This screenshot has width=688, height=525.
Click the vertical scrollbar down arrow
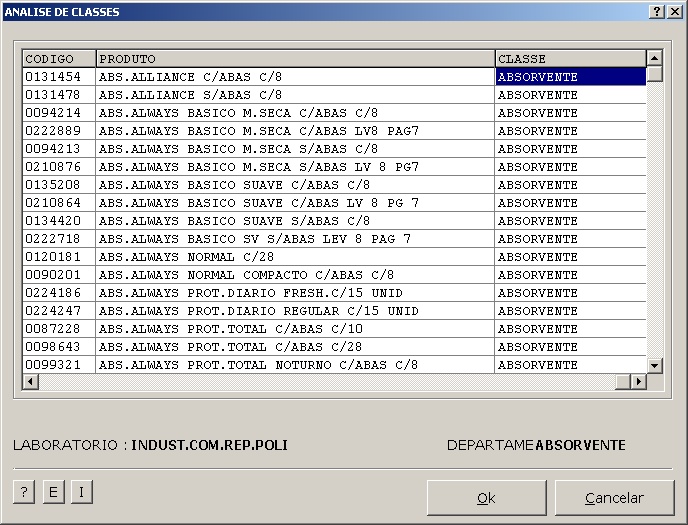tap(654, 365)
